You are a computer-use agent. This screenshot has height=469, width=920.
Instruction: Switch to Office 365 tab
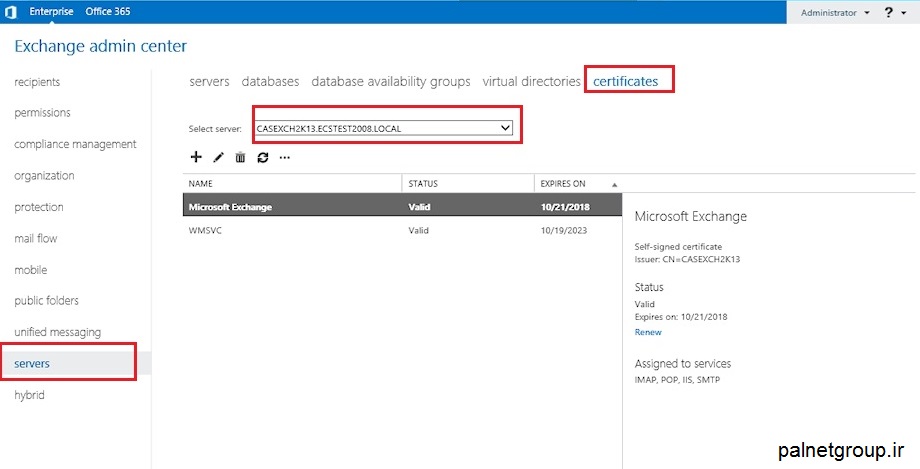pyautogui.click(x=108, y=11)
